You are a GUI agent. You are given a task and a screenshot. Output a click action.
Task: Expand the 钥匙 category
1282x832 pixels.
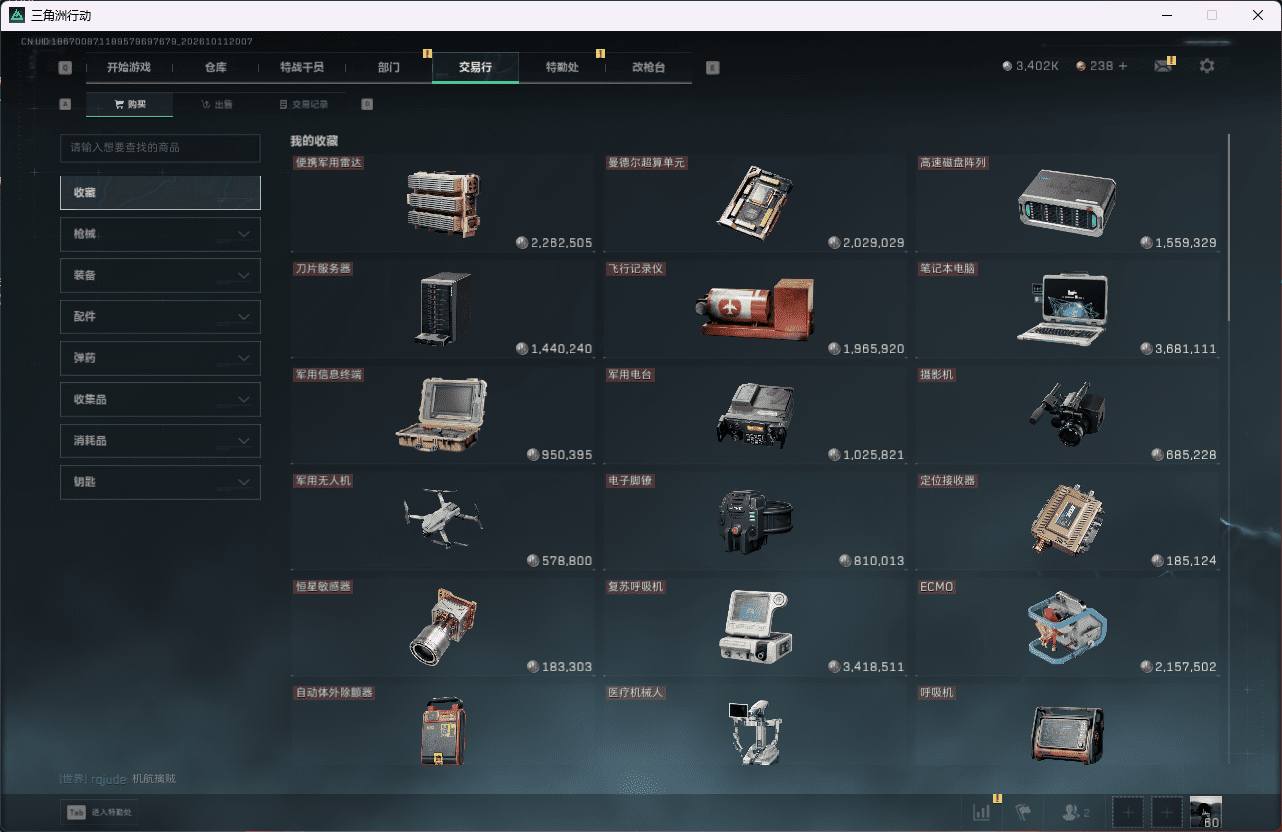160,482
